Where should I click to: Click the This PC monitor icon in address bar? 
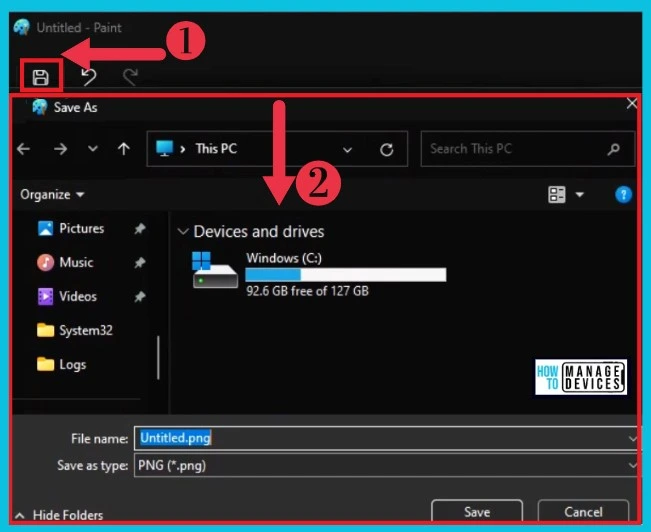click(164, 148)
